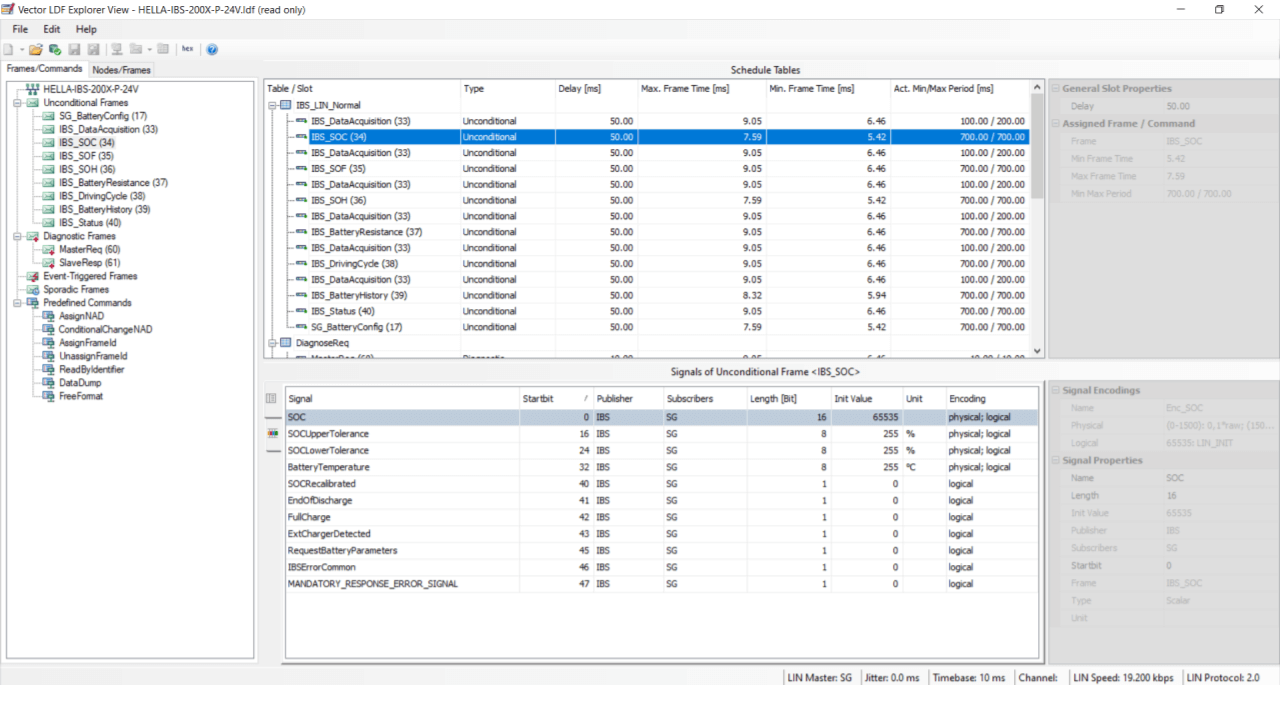Viewport: 1280px width, 720px height.
Task: Select the BatteryTemperature signal row
Action: (662, 467)
